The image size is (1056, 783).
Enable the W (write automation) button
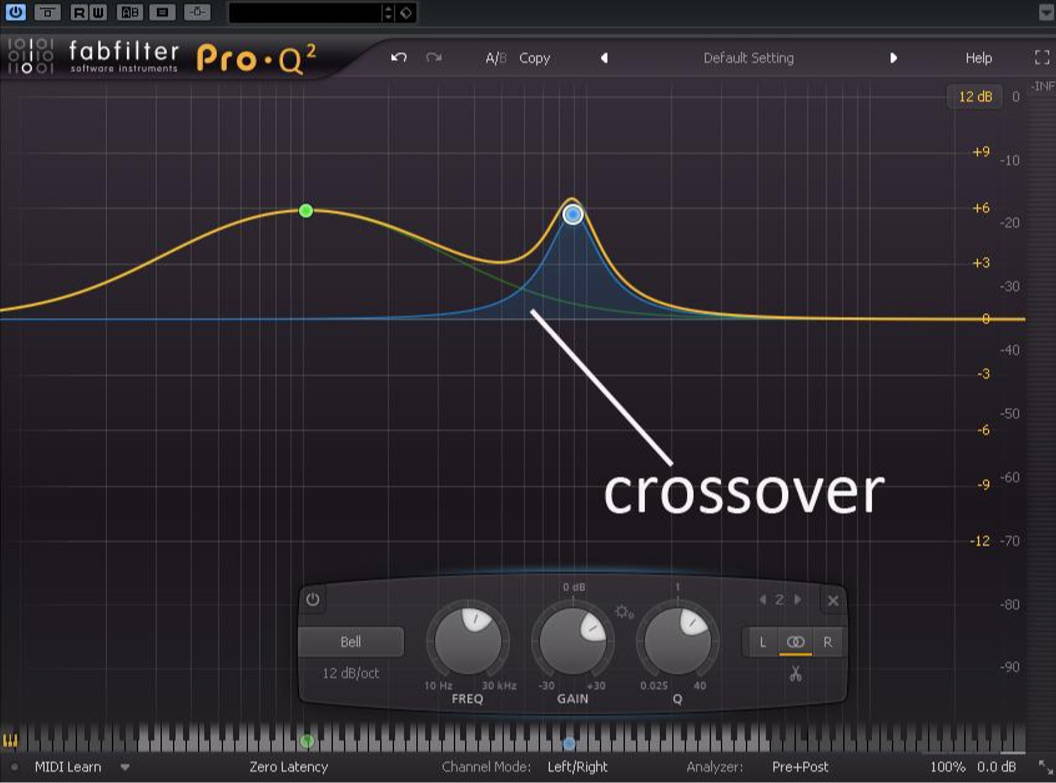(x=98, y=12)
